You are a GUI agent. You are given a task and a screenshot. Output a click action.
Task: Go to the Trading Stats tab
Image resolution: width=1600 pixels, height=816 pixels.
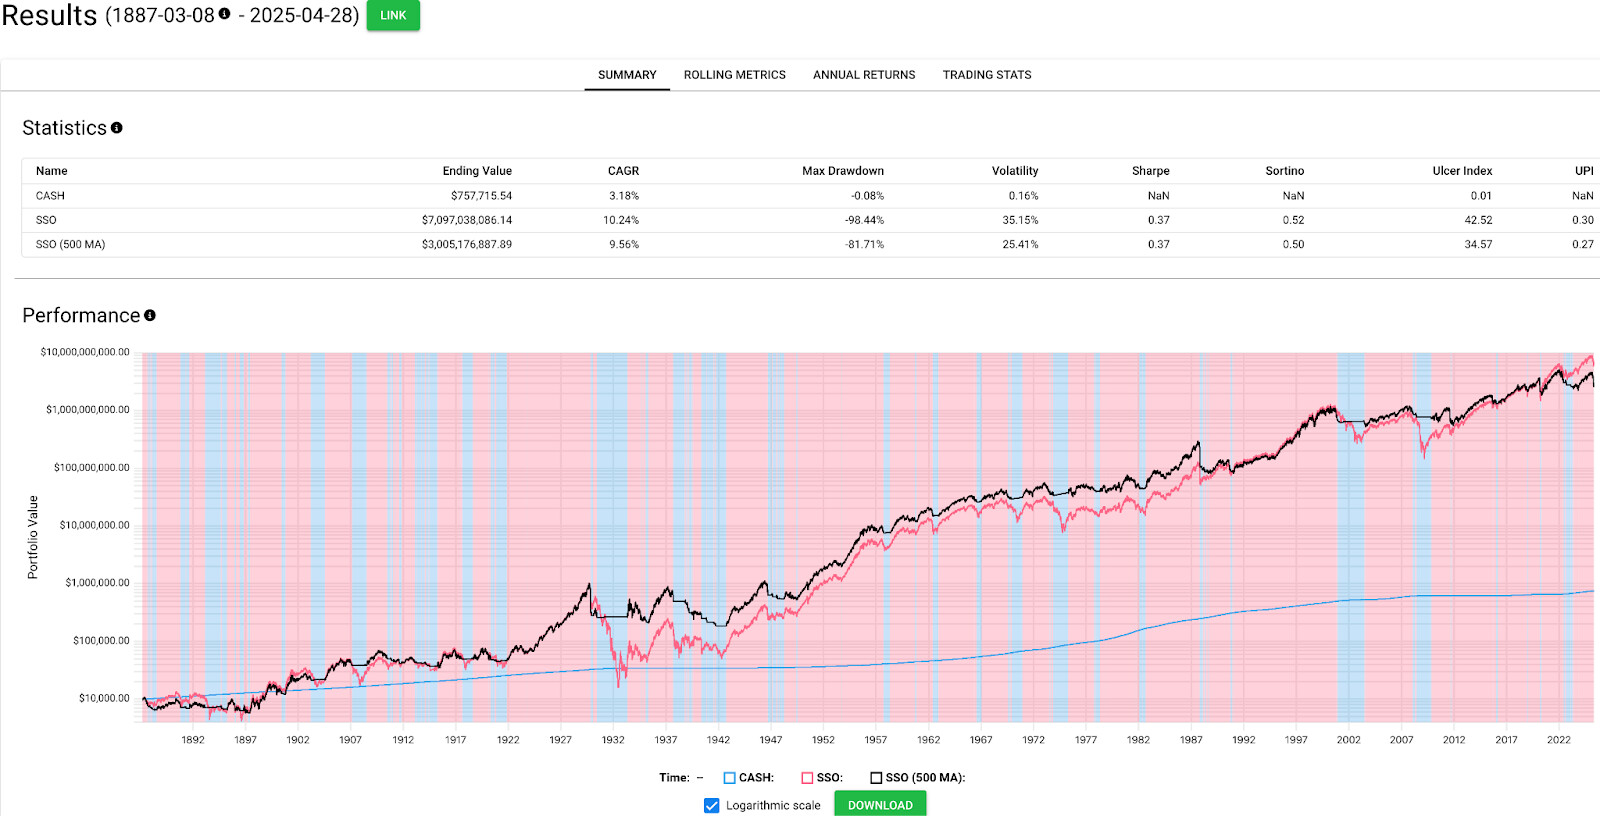tap(986, 75)
